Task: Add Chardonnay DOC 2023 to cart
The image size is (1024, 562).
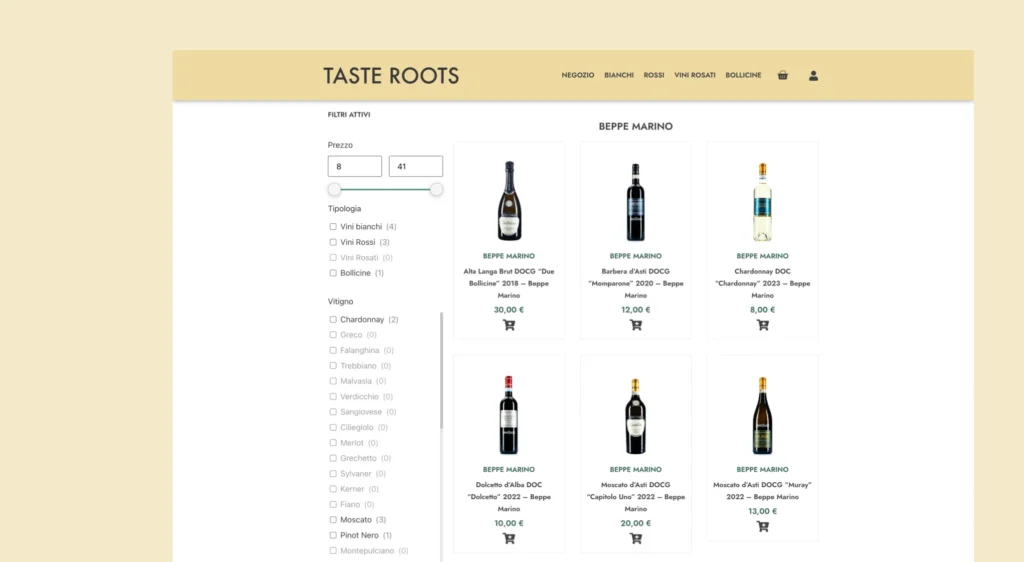Action: point(762,325)
